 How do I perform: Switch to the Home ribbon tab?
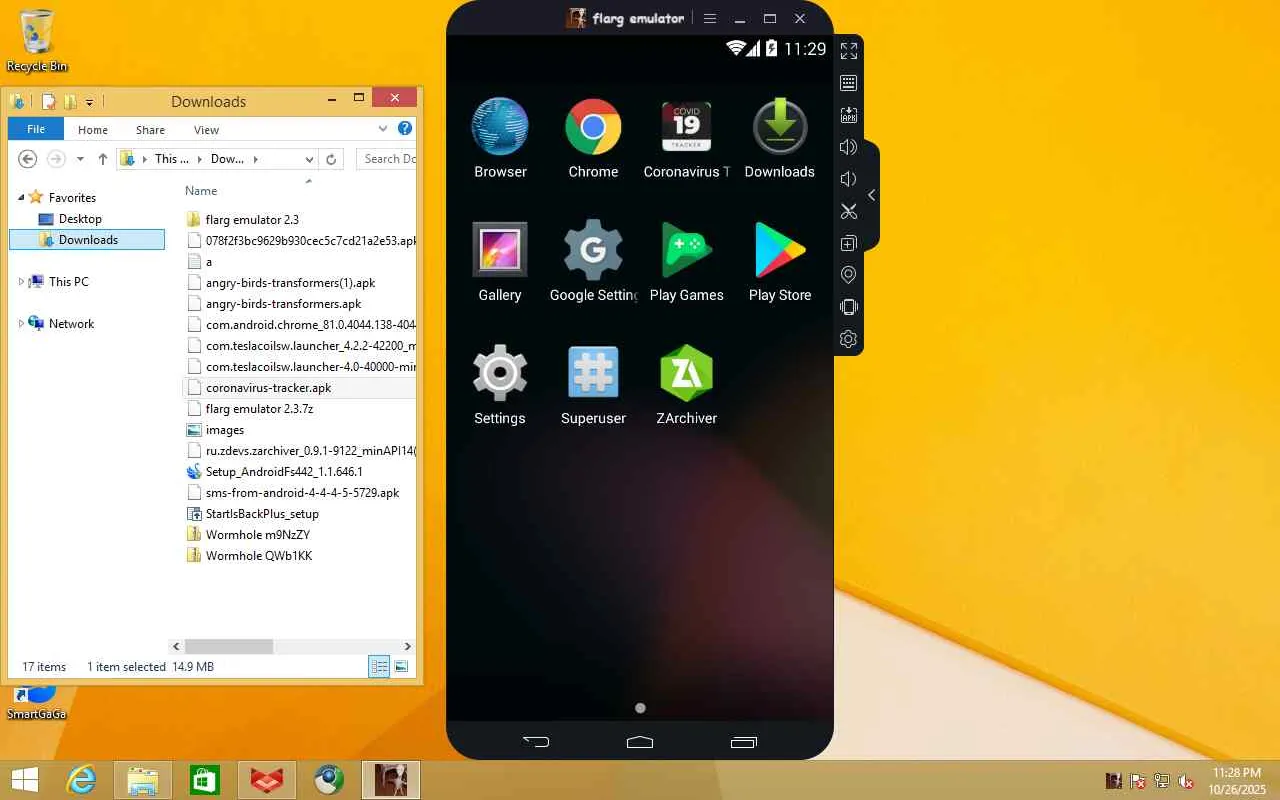pyautogui.click(x=93, y=130)
